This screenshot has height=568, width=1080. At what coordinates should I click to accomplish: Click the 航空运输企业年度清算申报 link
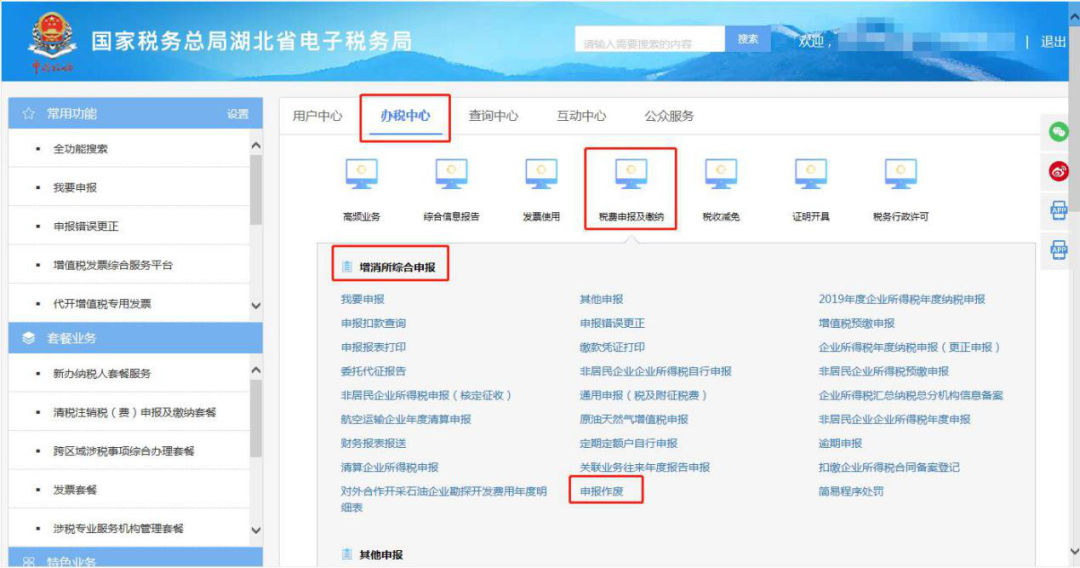pos(406,419)
